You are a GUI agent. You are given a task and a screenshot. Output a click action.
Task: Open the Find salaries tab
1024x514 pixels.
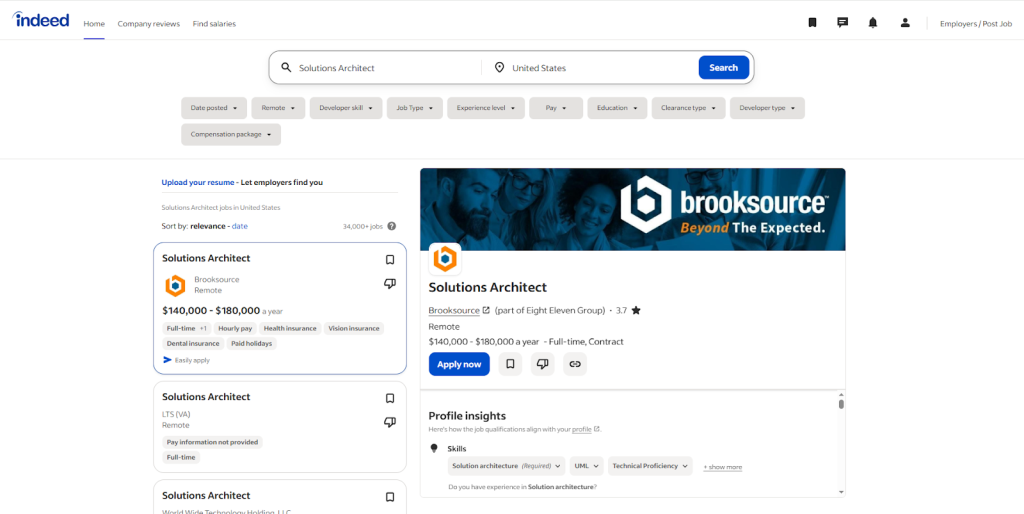214,24
